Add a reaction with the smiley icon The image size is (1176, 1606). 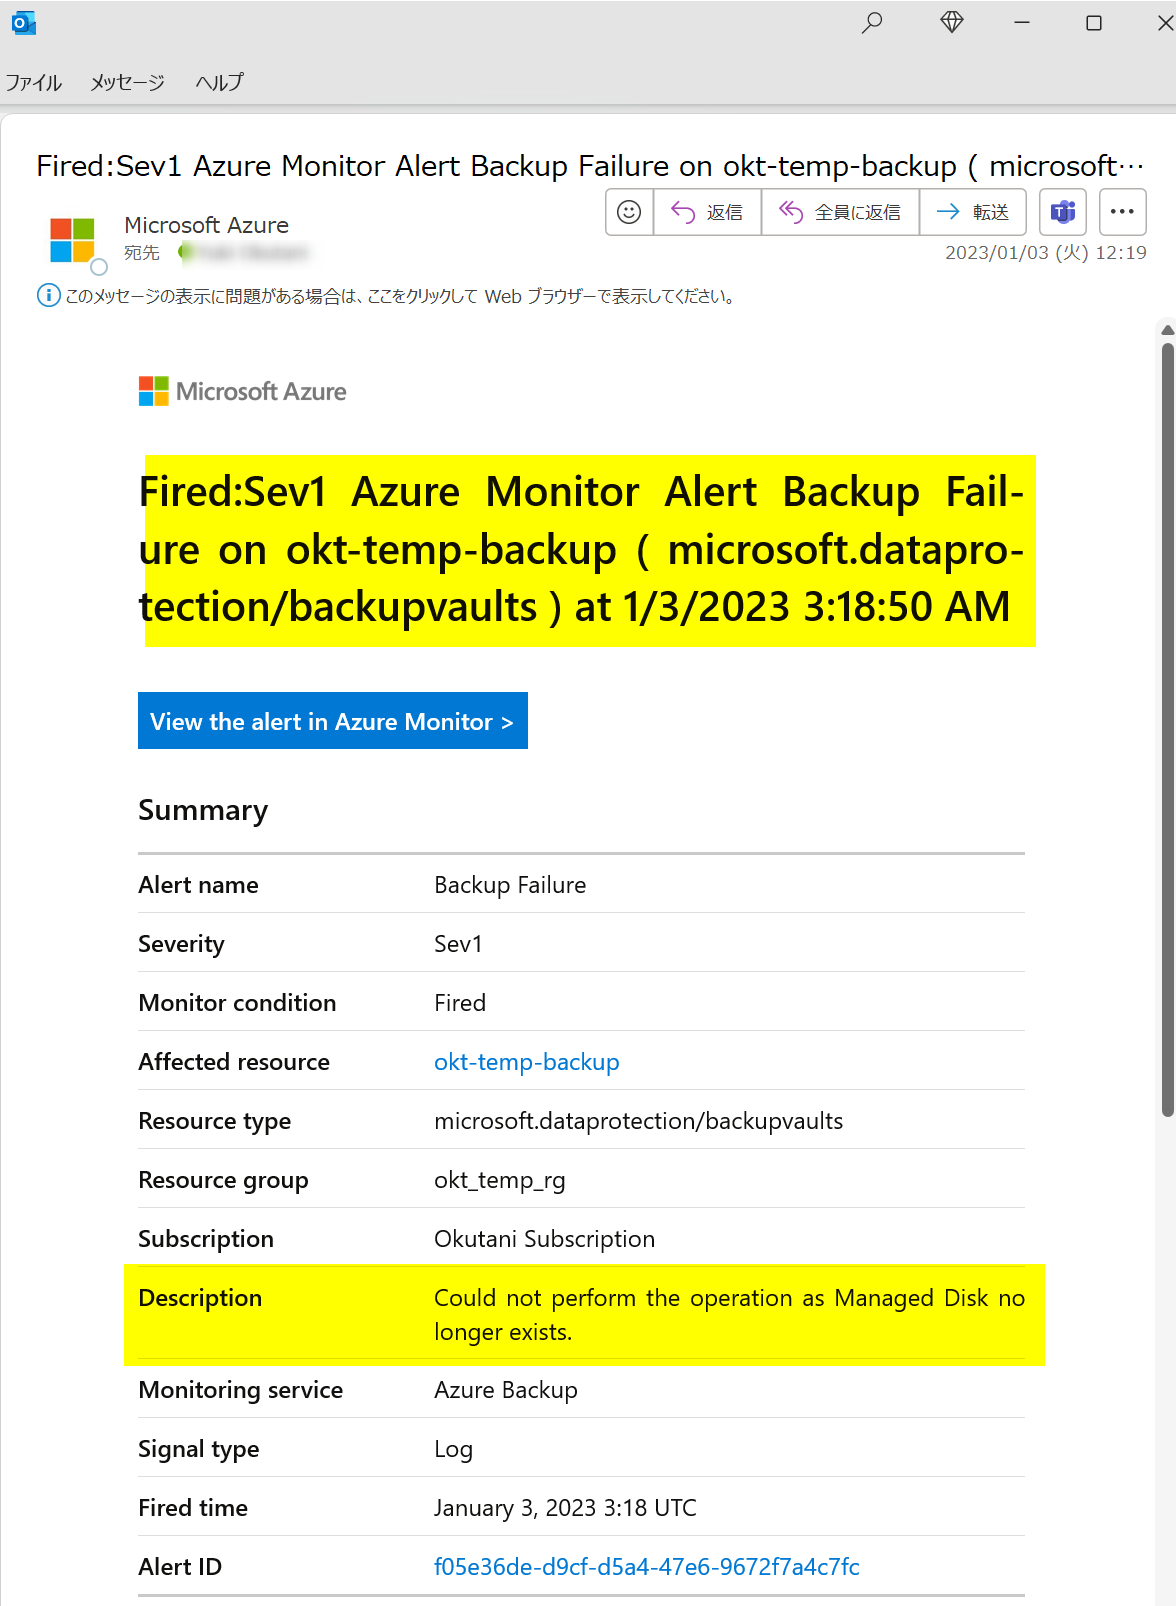[629, 212]
